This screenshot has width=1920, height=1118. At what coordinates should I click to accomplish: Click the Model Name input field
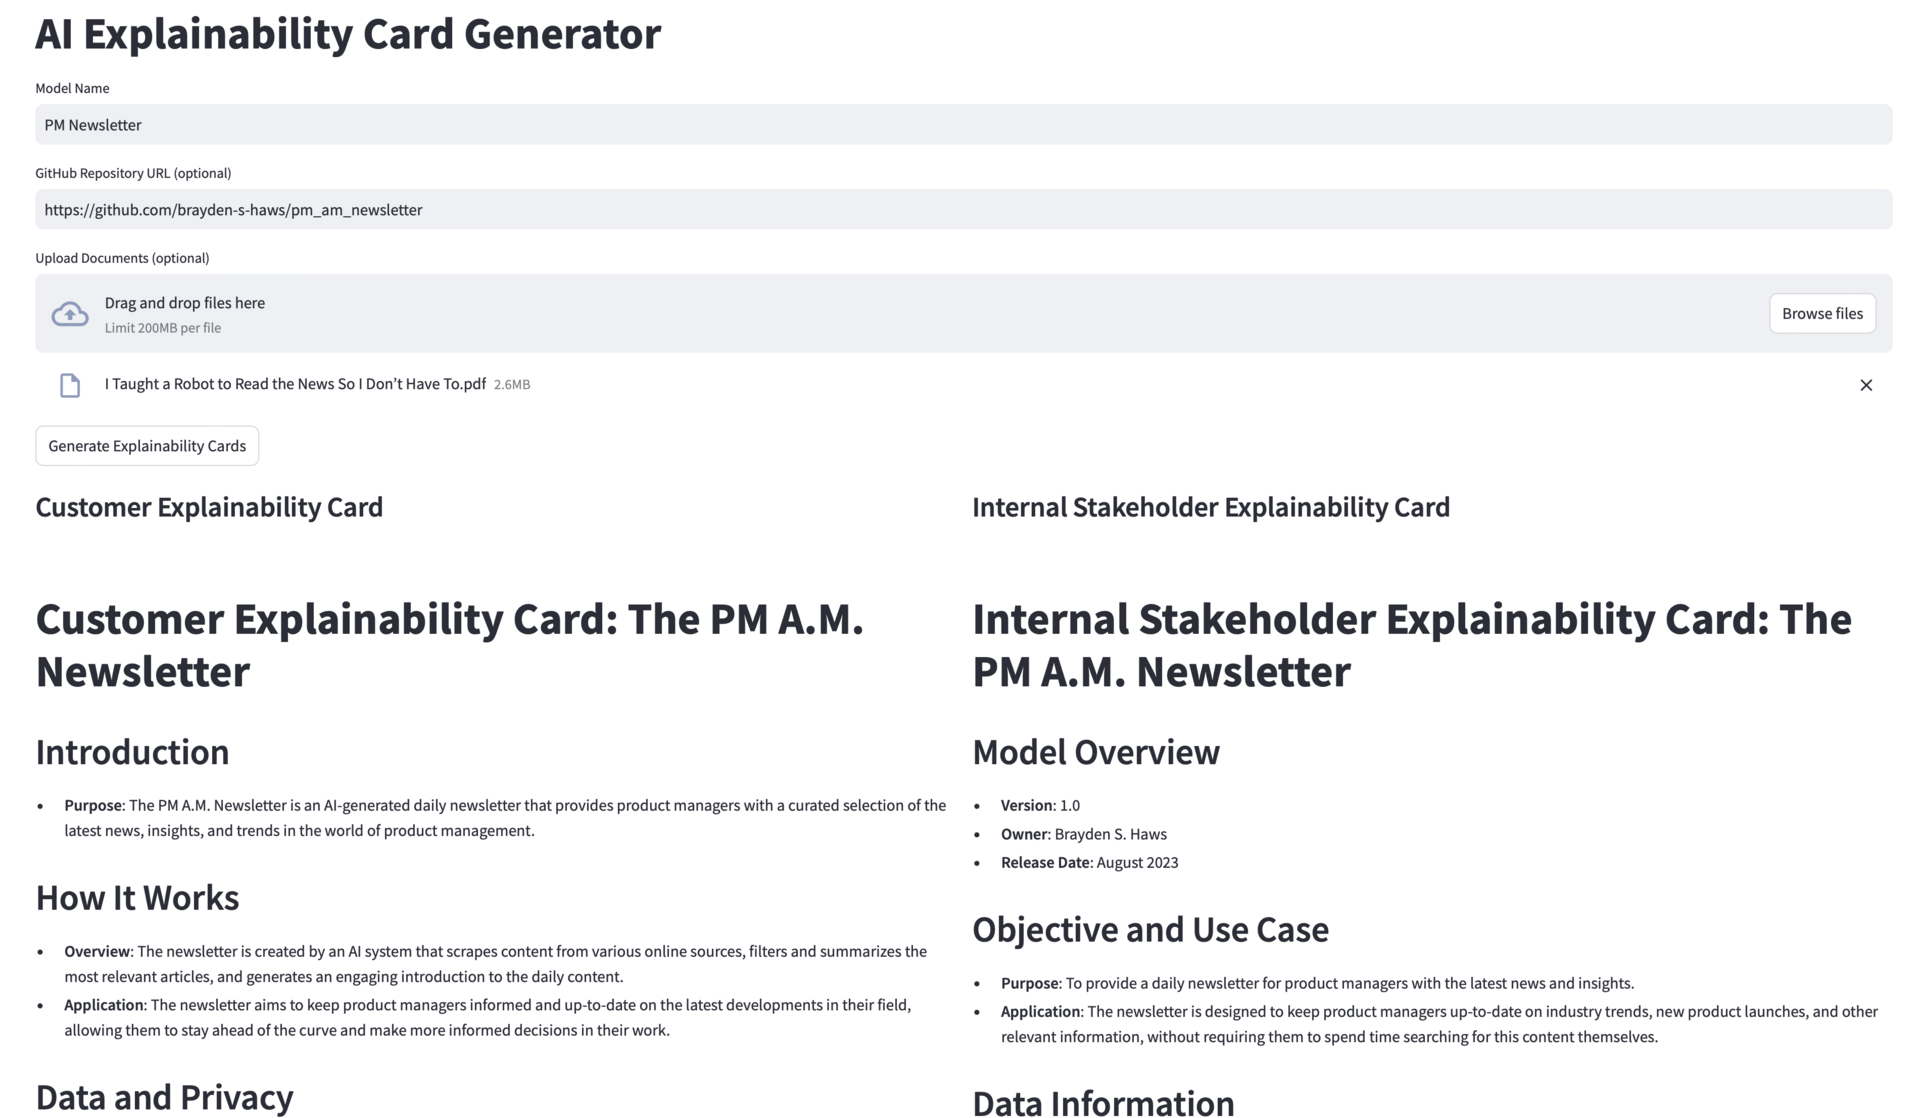pyautogui.click(x=959, y=124)
